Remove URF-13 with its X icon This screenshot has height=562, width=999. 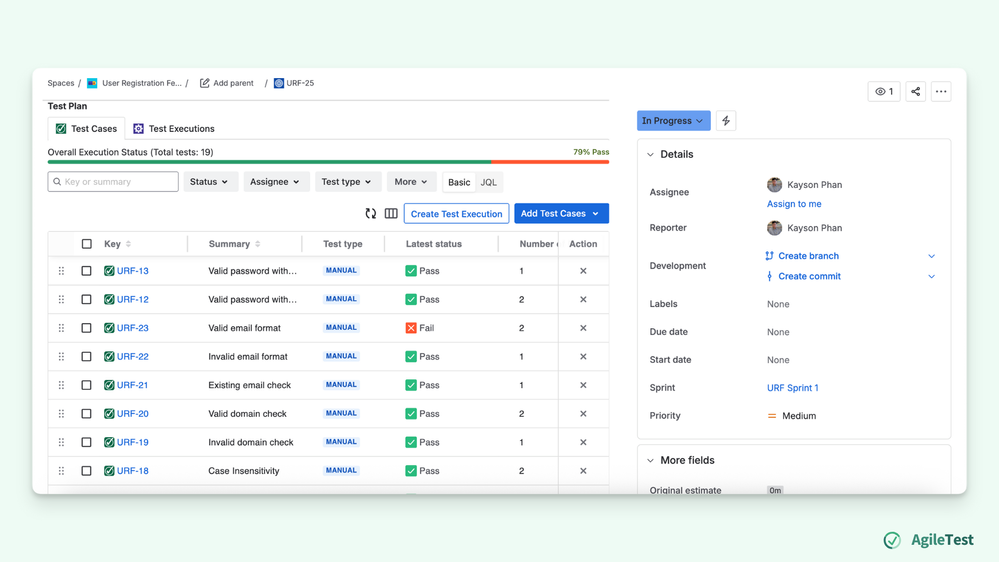tap(583, 271)
